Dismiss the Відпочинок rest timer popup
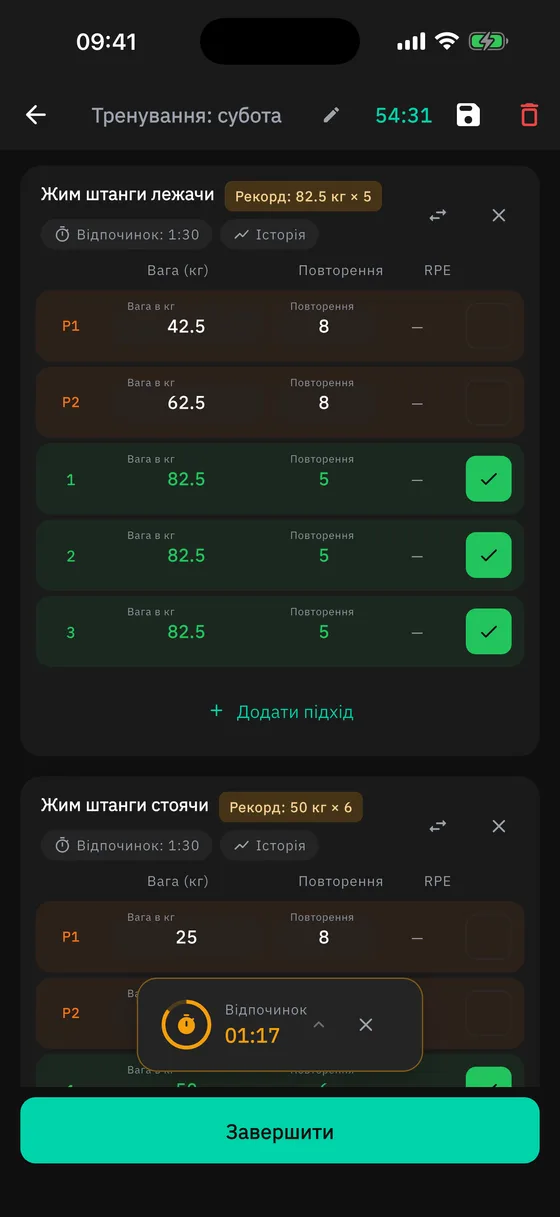The height and width of the screenshot is (1217, 560). (x=366, y=1024)
